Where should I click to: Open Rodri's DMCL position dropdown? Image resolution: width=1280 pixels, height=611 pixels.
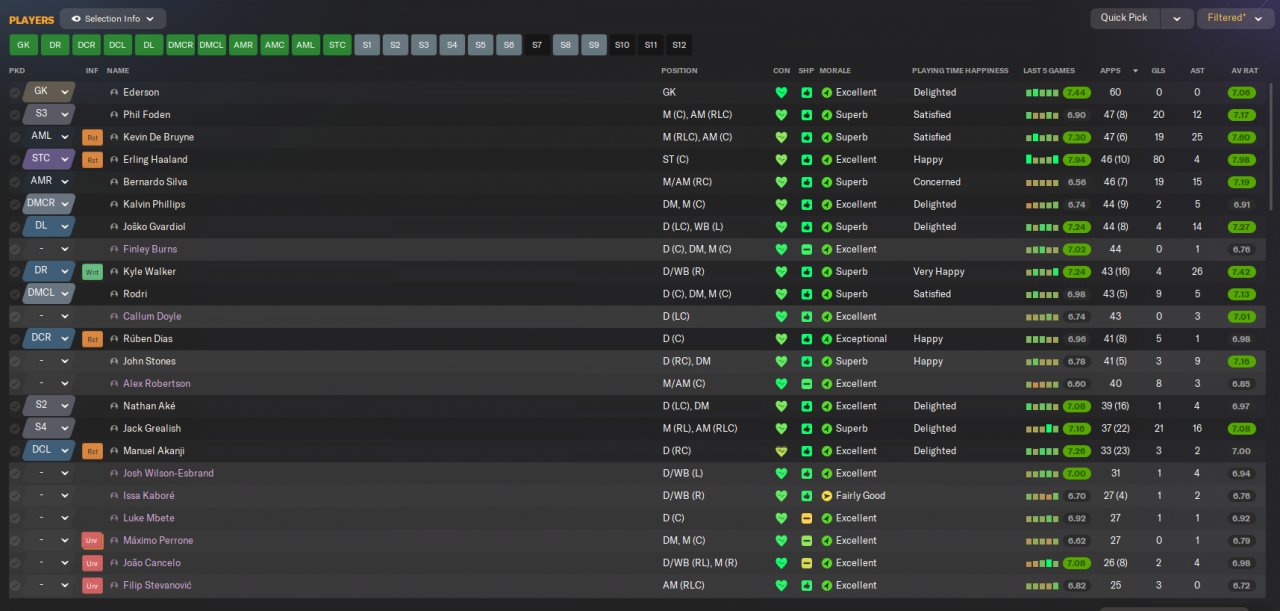coord(49,293)
